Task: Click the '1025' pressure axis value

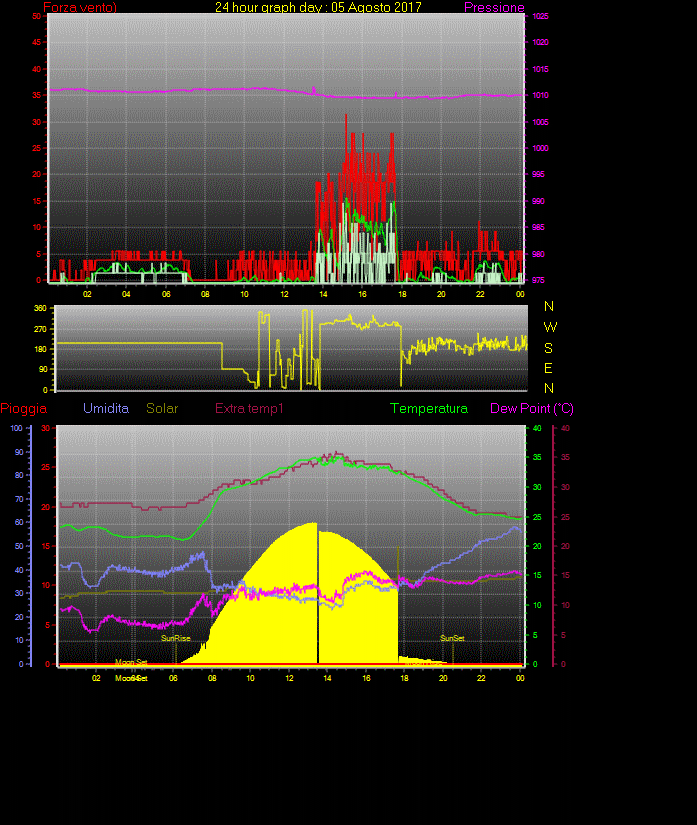Action: [540, 16]
